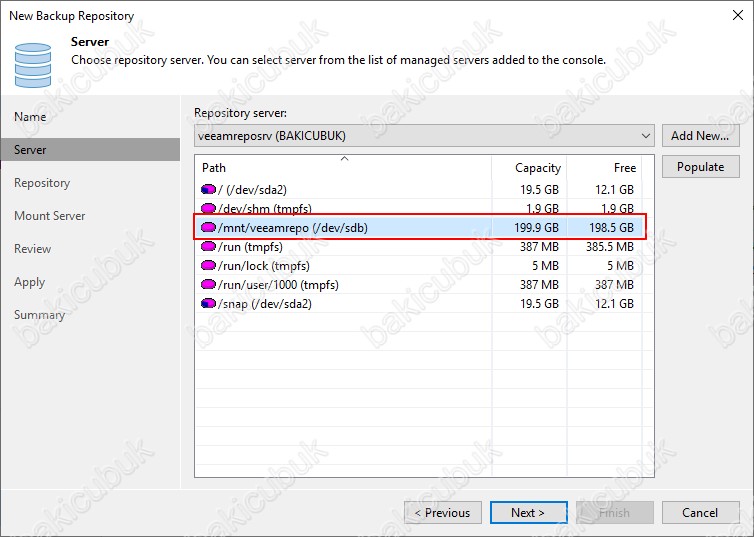
Task: Sort by the Capacity column header
Action: click(529, 168)
